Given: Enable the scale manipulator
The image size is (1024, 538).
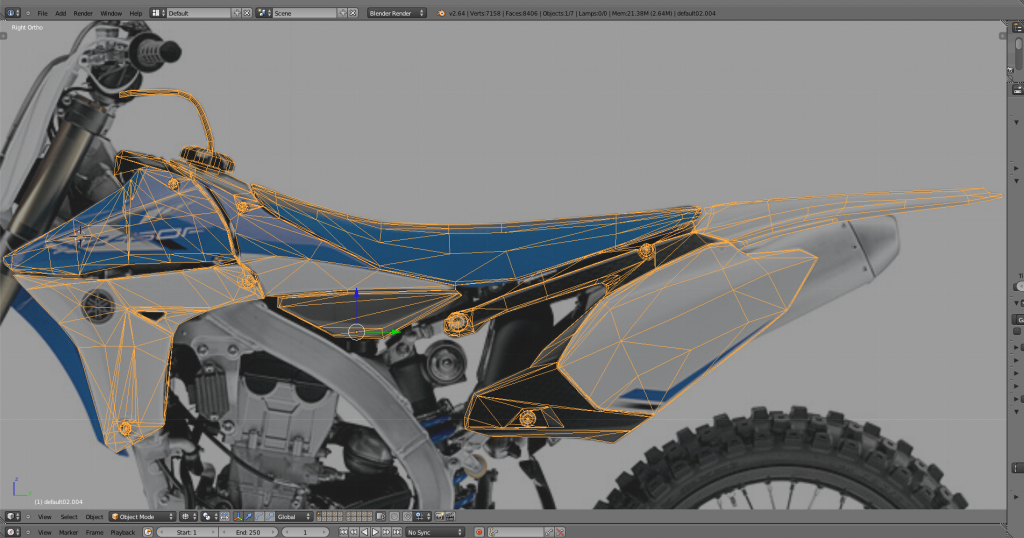Looking at the screenshot, I should (x=269, y=516).
